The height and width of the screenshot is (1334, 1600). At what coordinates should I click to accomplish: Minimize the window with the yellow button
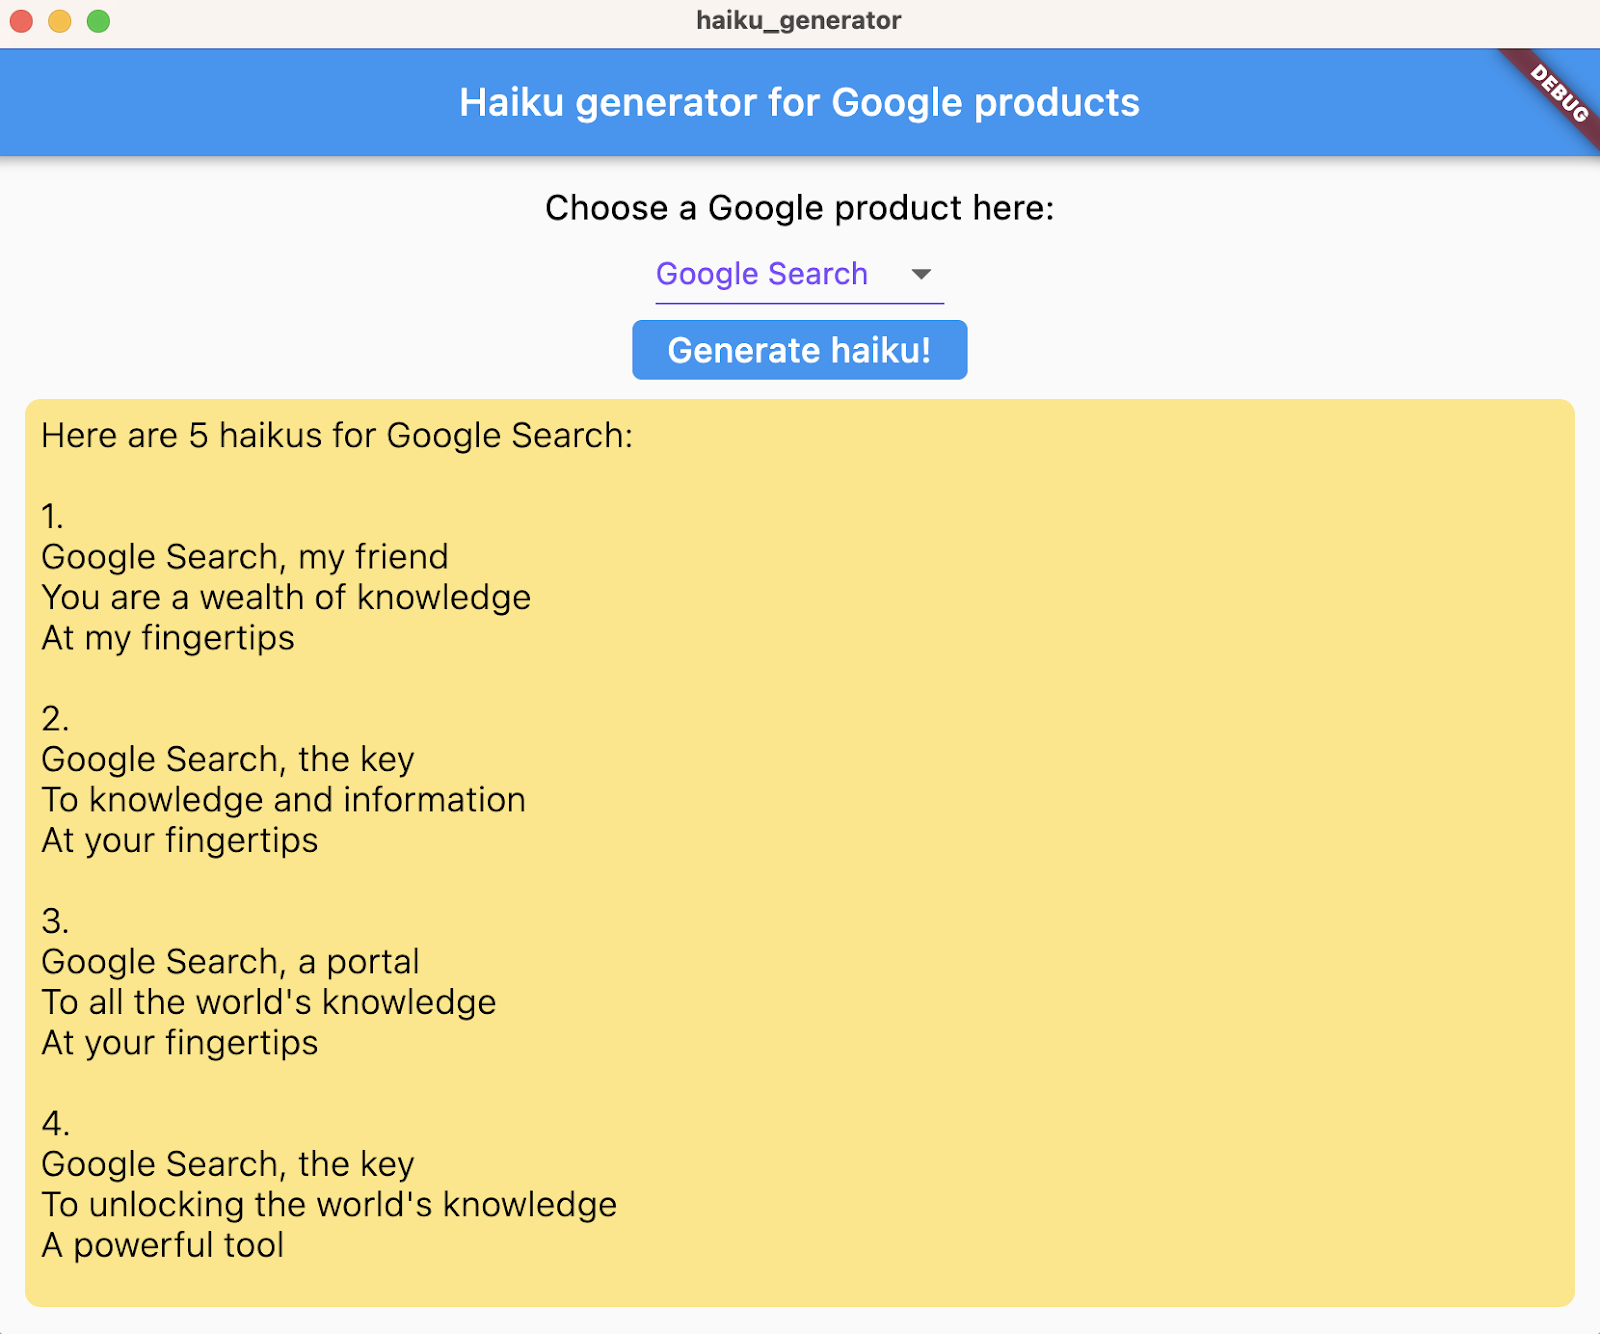click(x=60, y=21)
